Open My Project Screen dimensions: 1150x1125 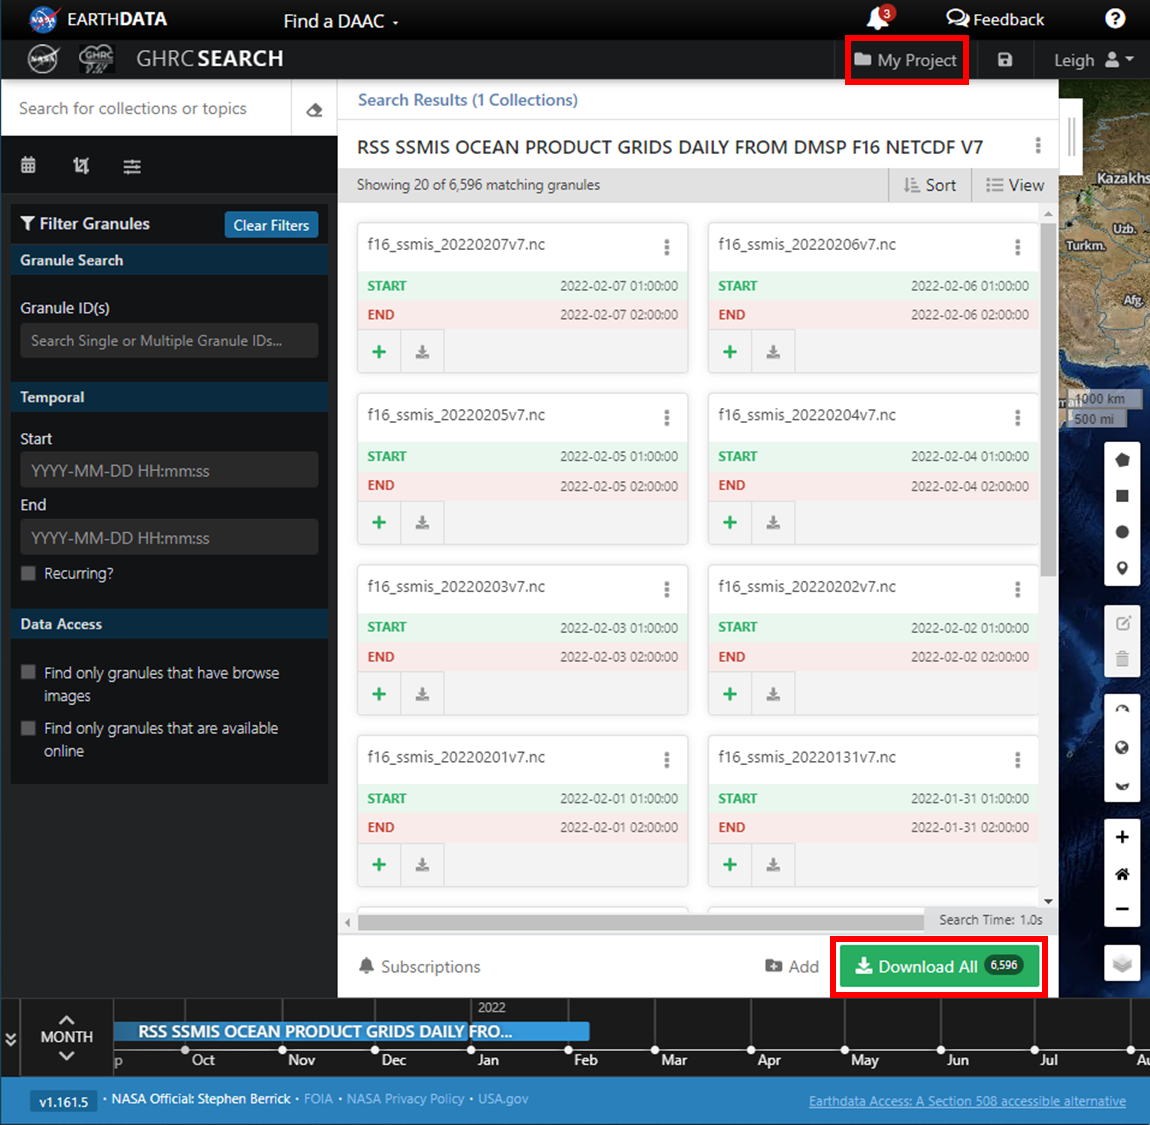tap(906, 60)
